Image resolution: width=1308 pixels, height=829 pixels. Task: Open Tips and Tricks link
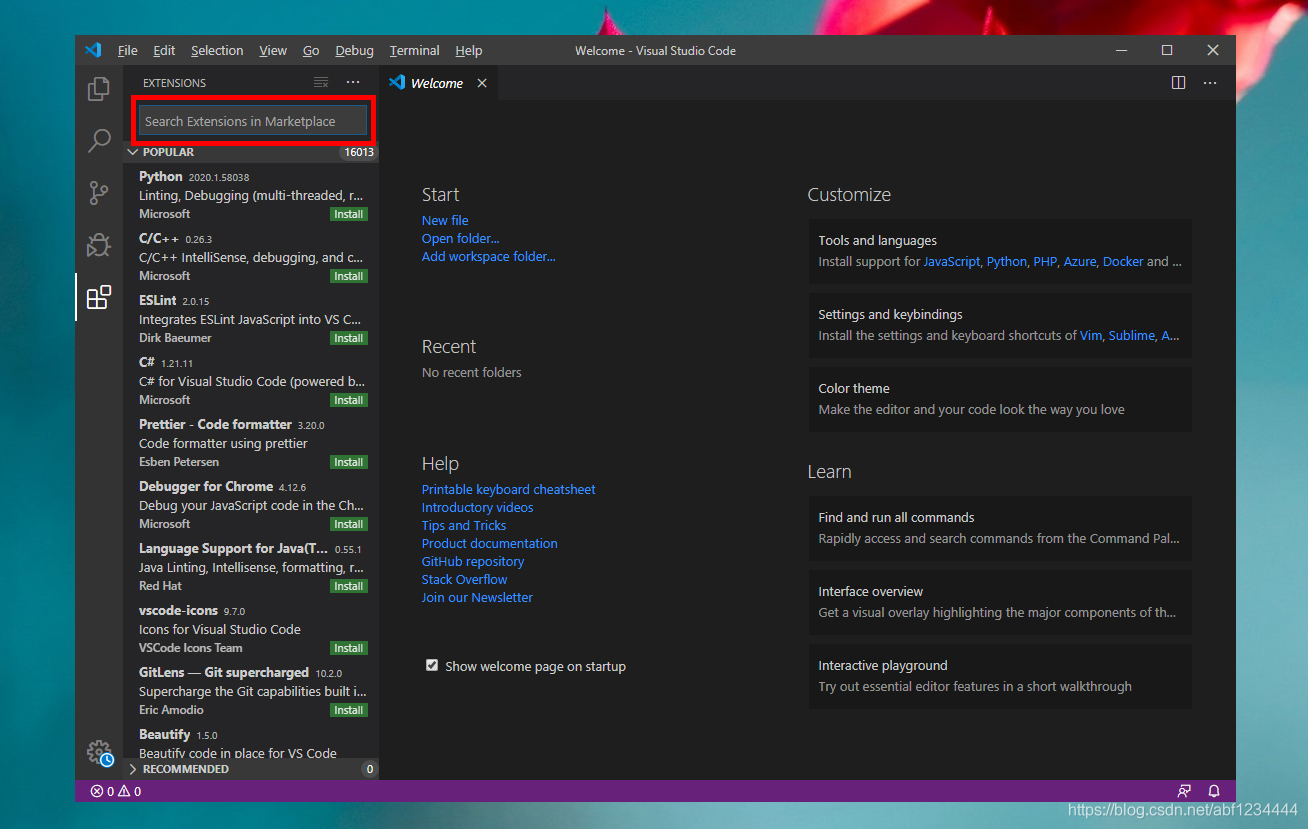[464, 525]
